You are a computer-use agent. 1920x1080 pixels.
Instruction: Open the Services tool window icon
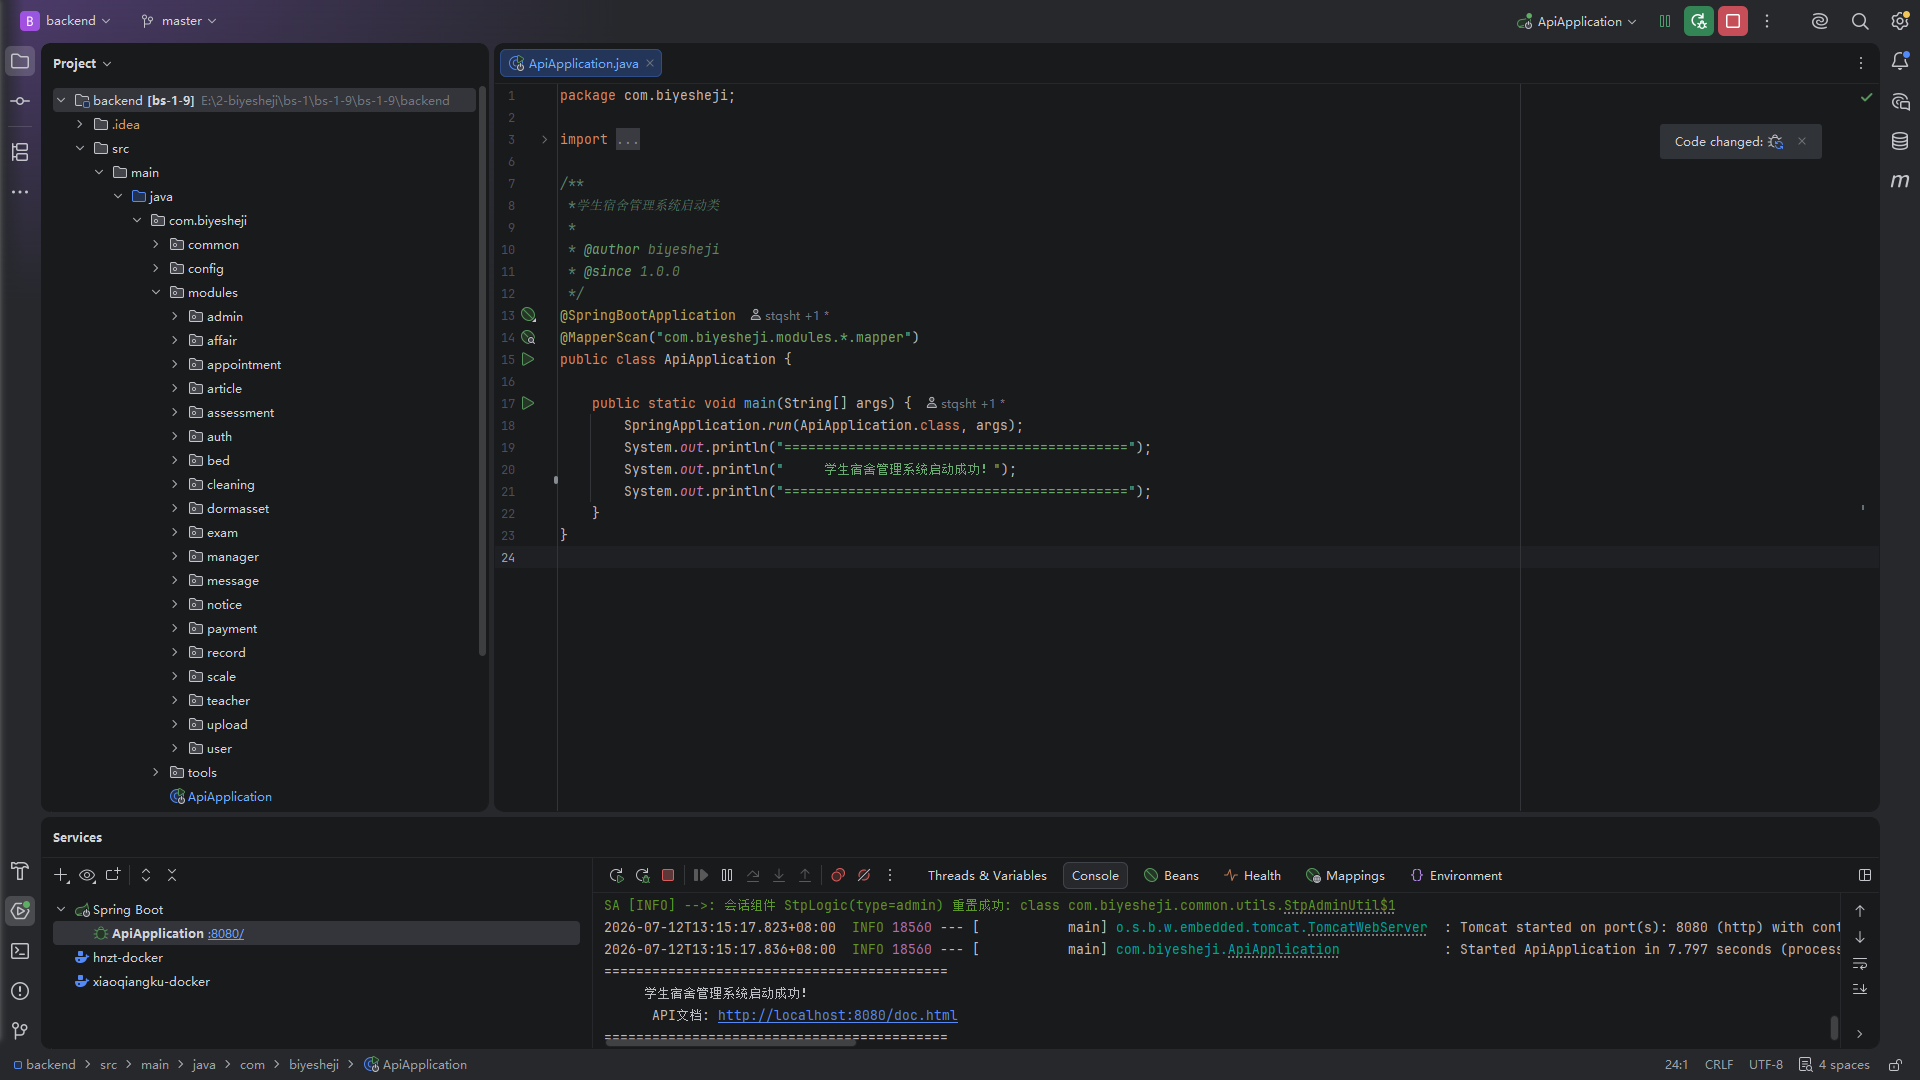pos(20,911)
